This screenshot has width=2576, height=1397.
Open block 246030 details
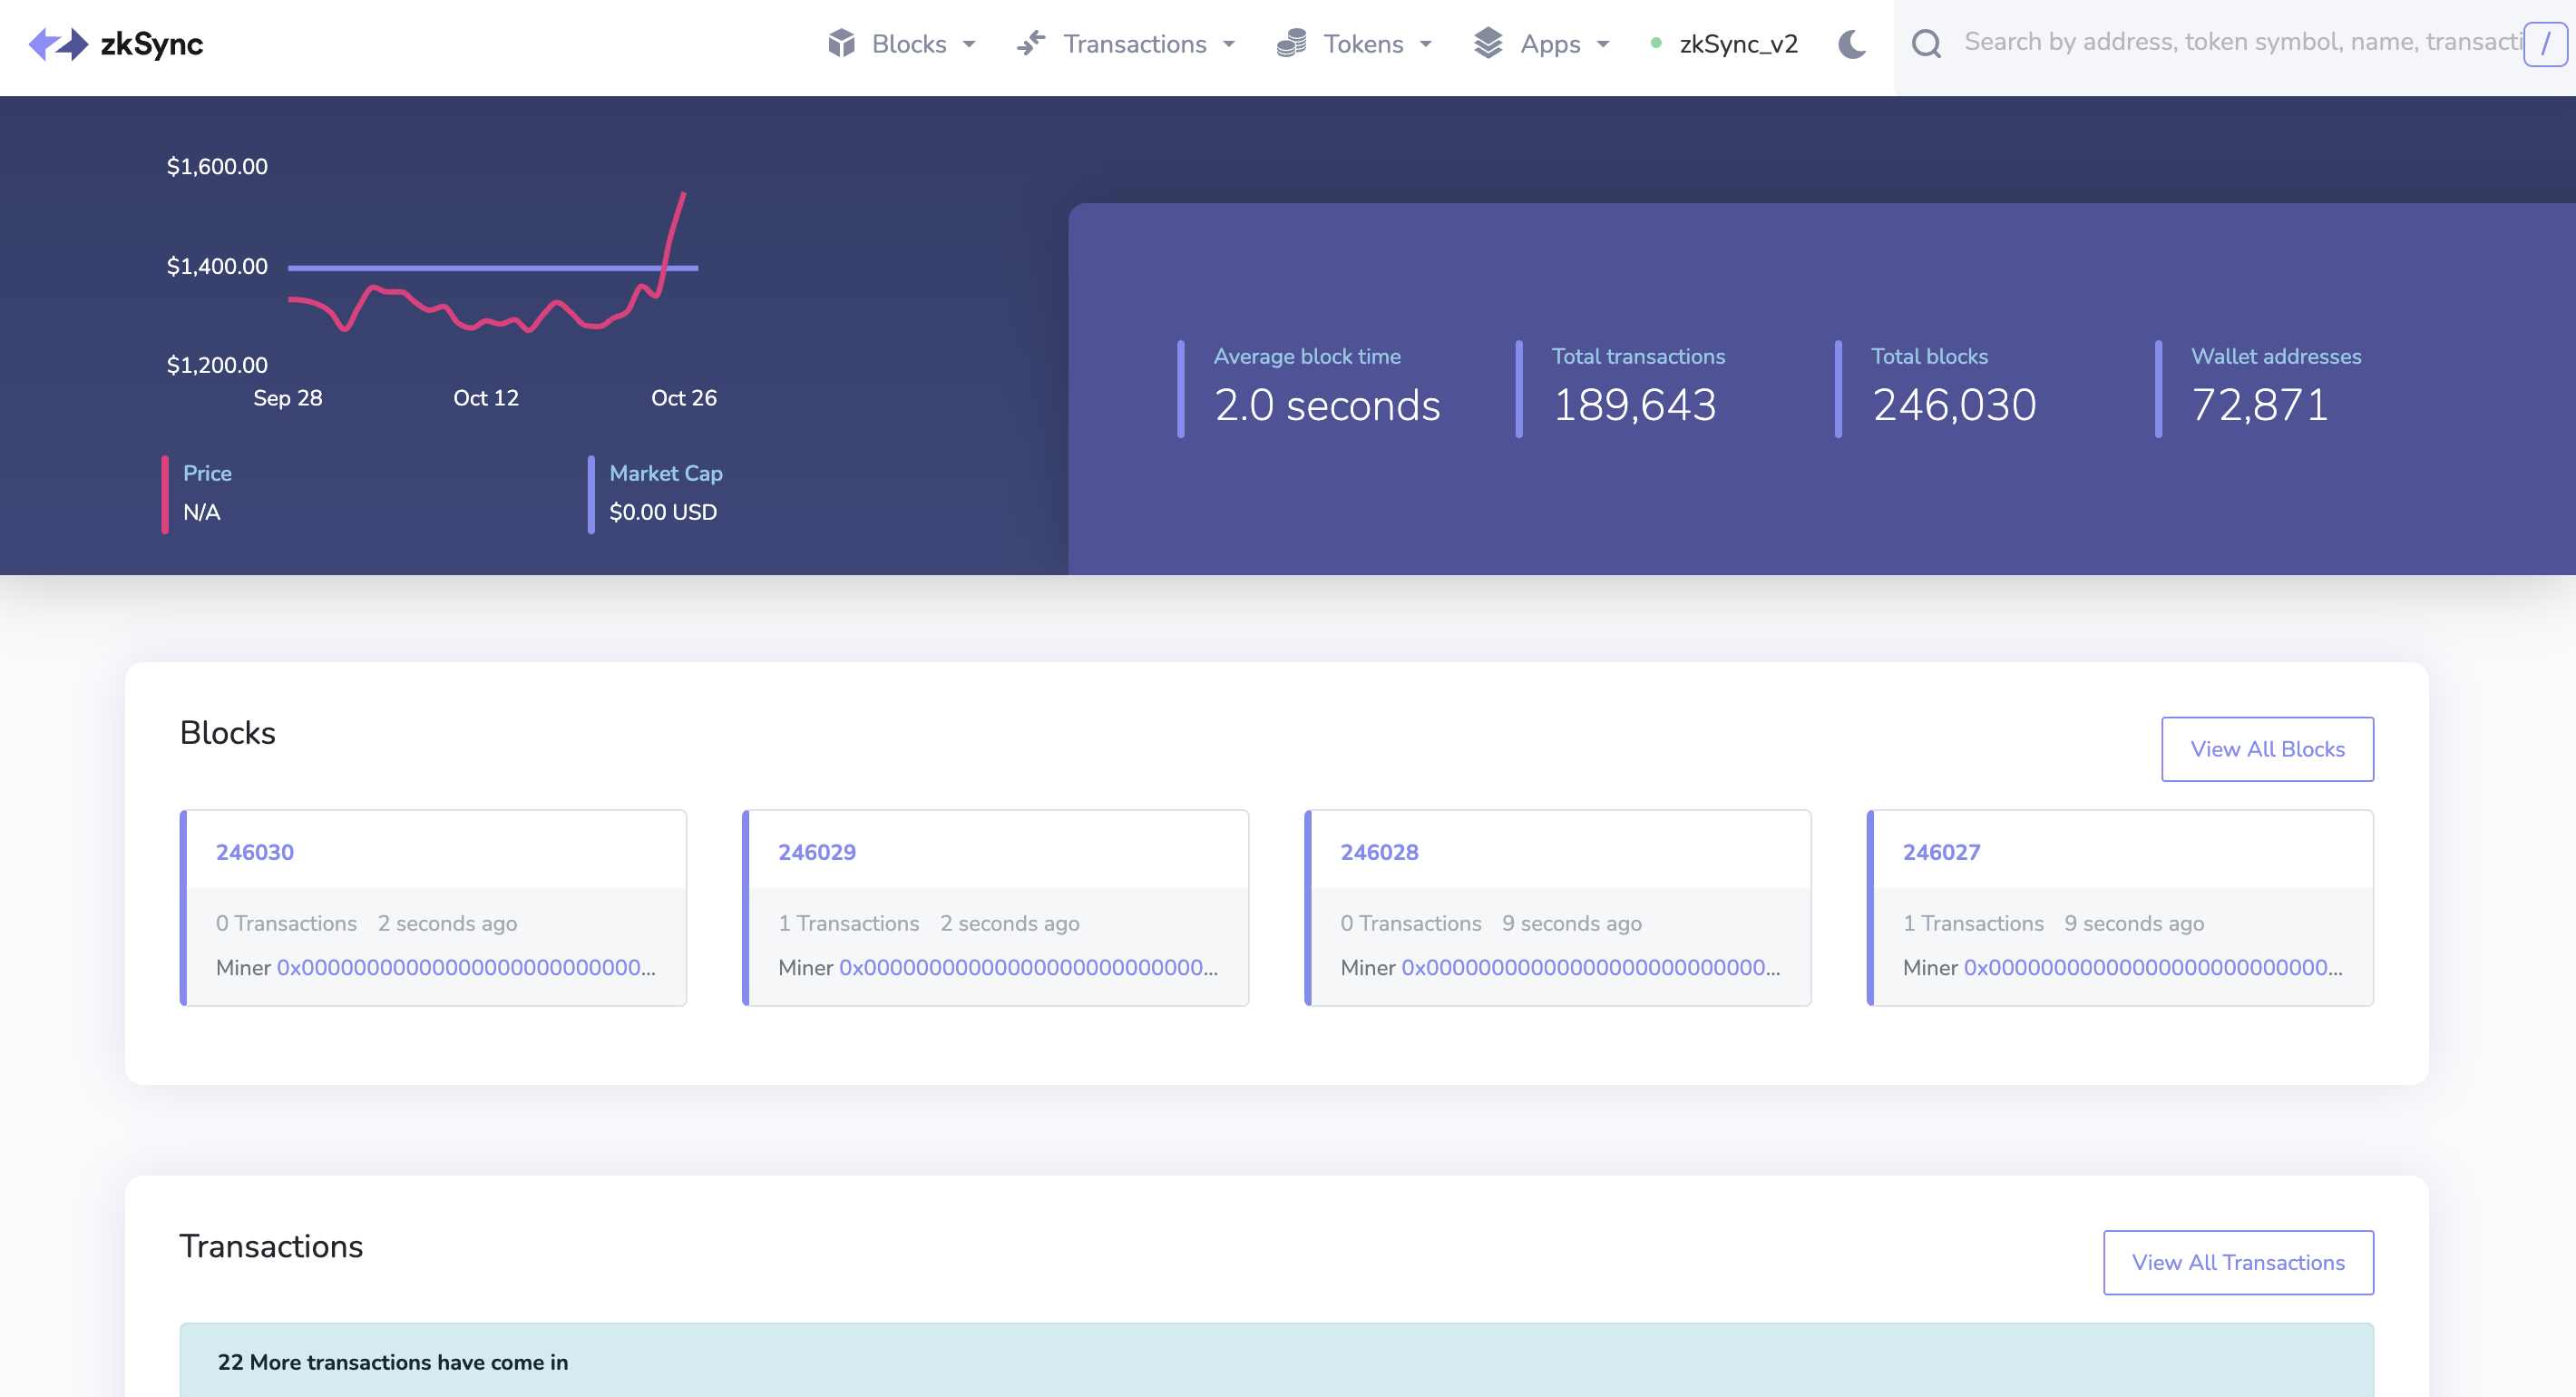pos(255,852)
